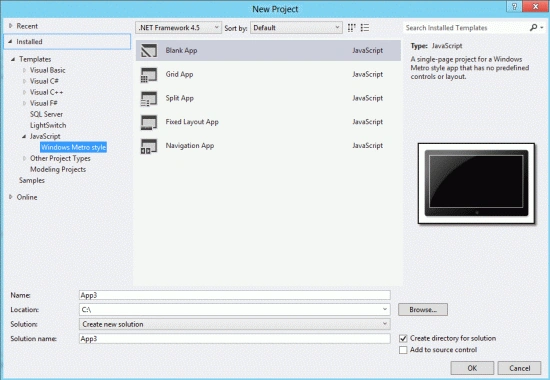Click JavaScript type of Blank App row
550x380 pixels.
point(368,51)
